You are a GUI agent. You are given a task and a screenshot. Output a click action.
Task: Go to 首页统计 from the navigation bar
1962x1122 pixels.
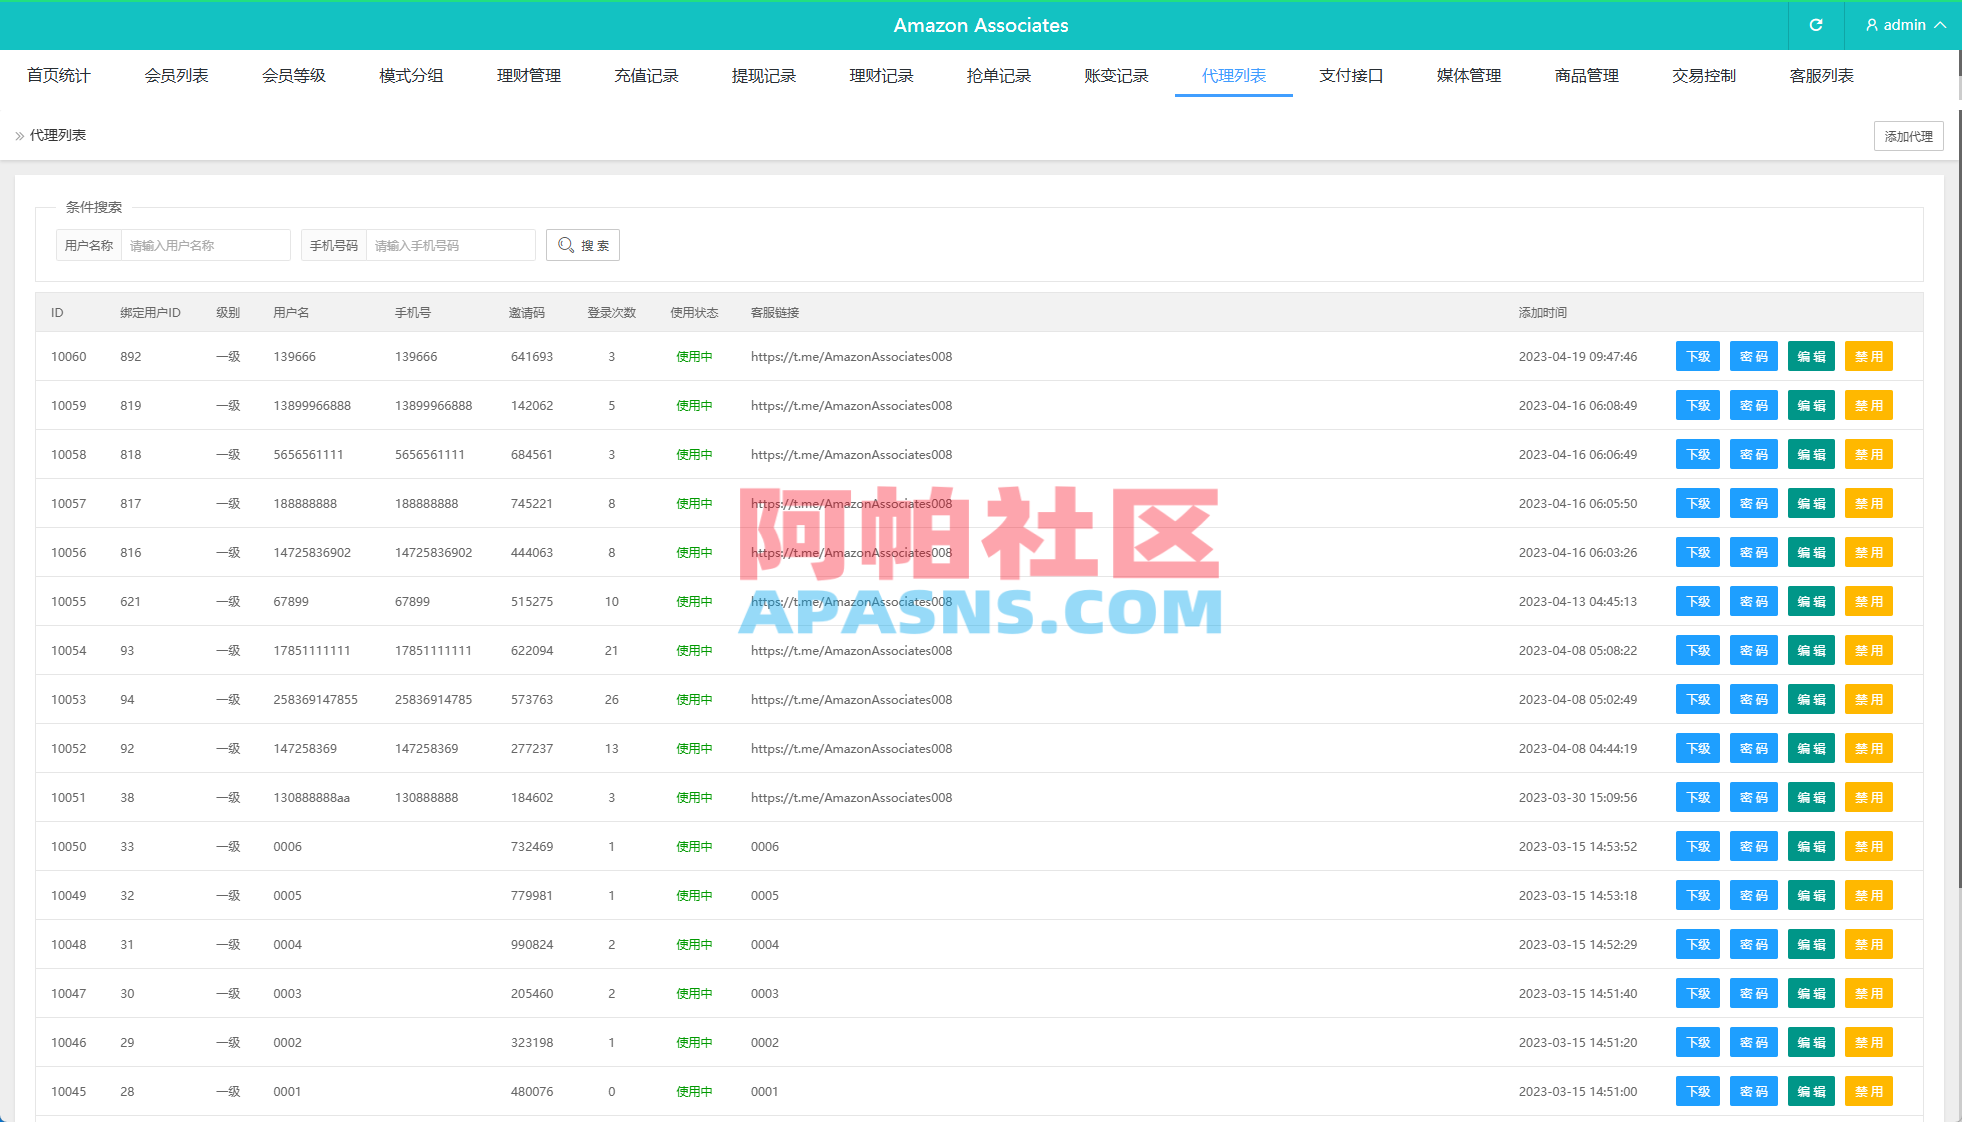(x=59, y=75)
